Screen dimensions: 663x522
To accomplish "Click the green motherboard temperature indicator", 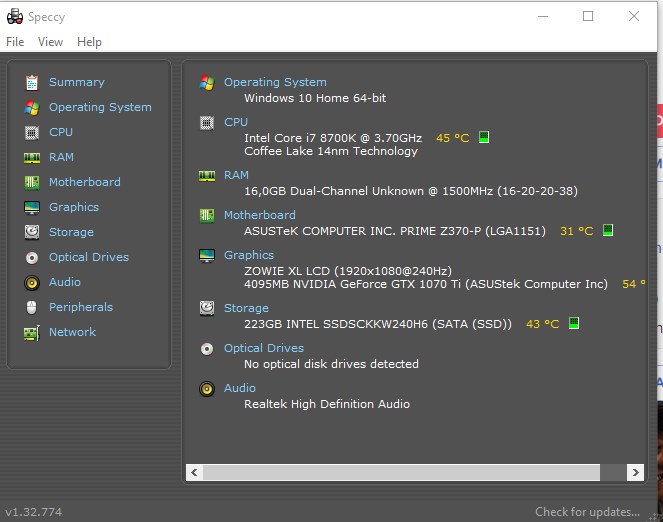I will (x=608, y=230).
